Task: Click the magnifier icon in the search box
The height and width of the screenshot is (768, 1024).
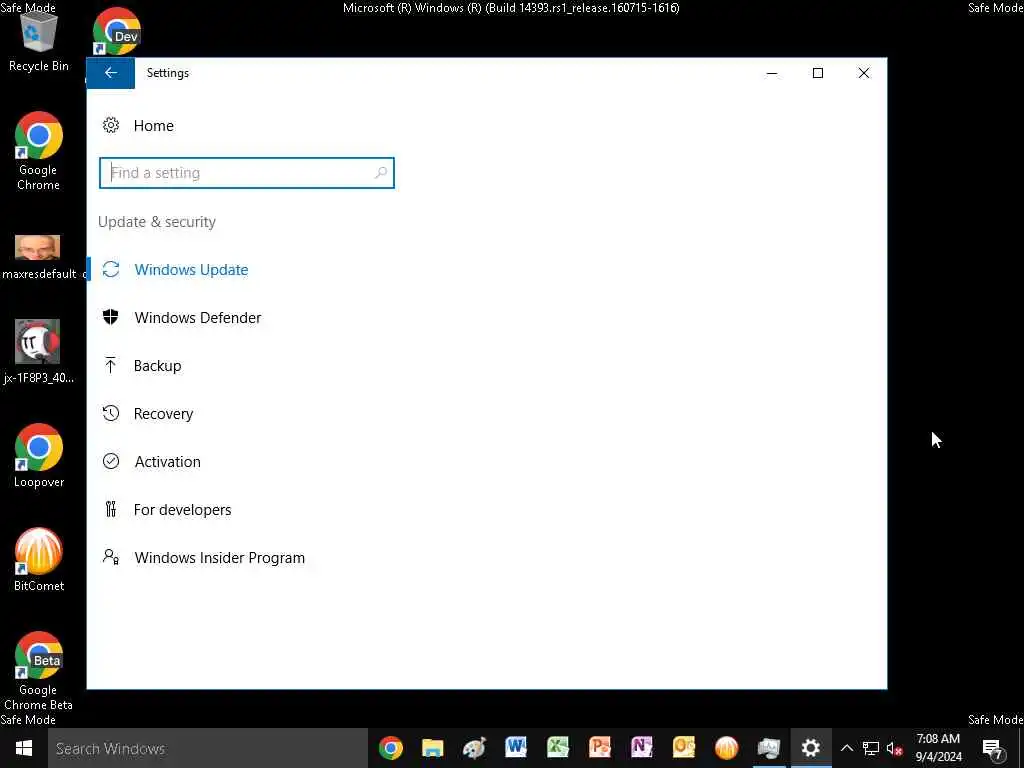Action: (381, 173)
